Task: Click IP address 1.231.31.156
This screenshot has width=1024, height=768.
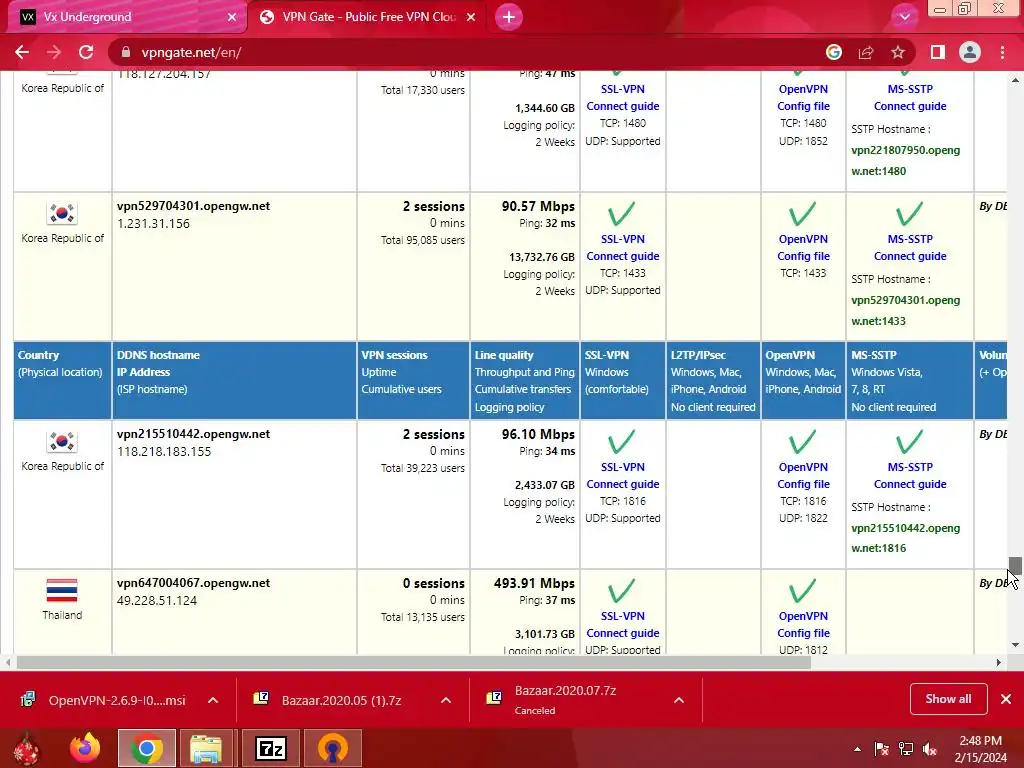Action: 153,223
